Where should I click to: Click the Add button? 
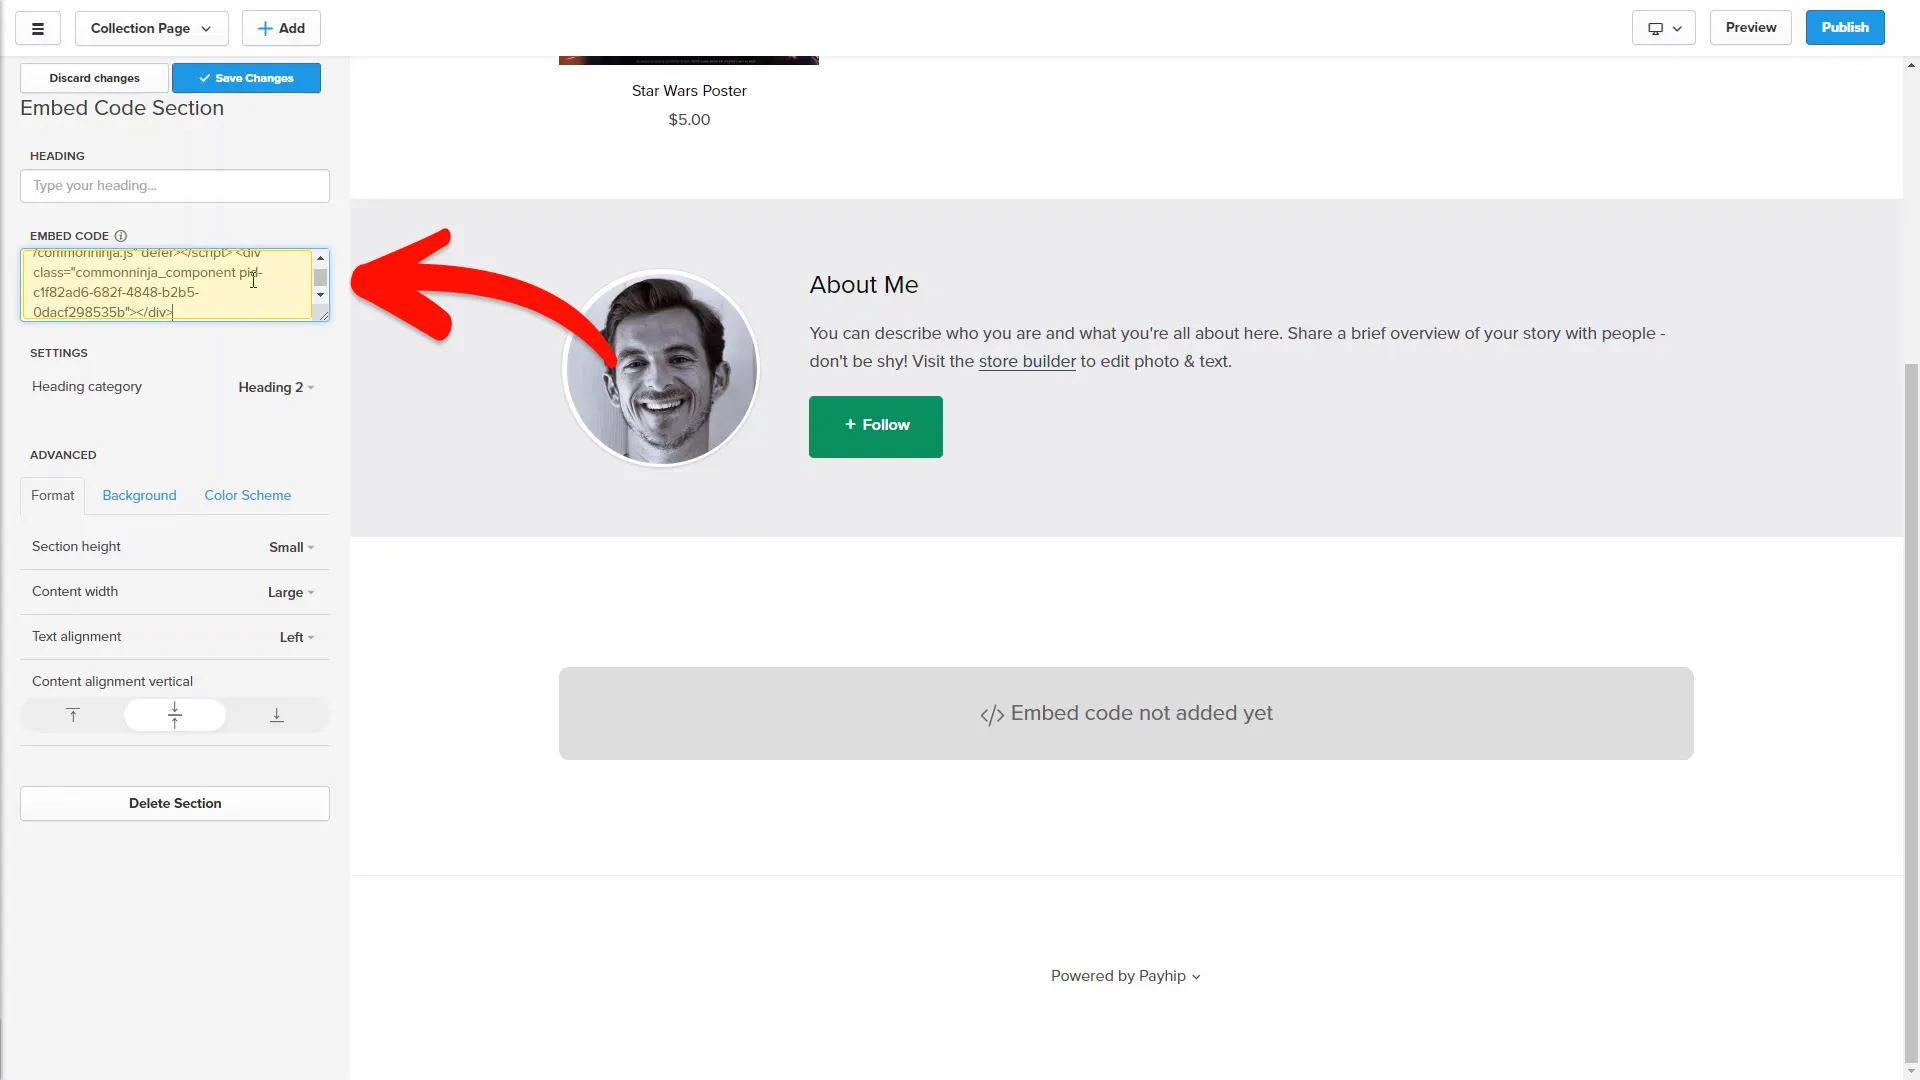tap(281, 28)
